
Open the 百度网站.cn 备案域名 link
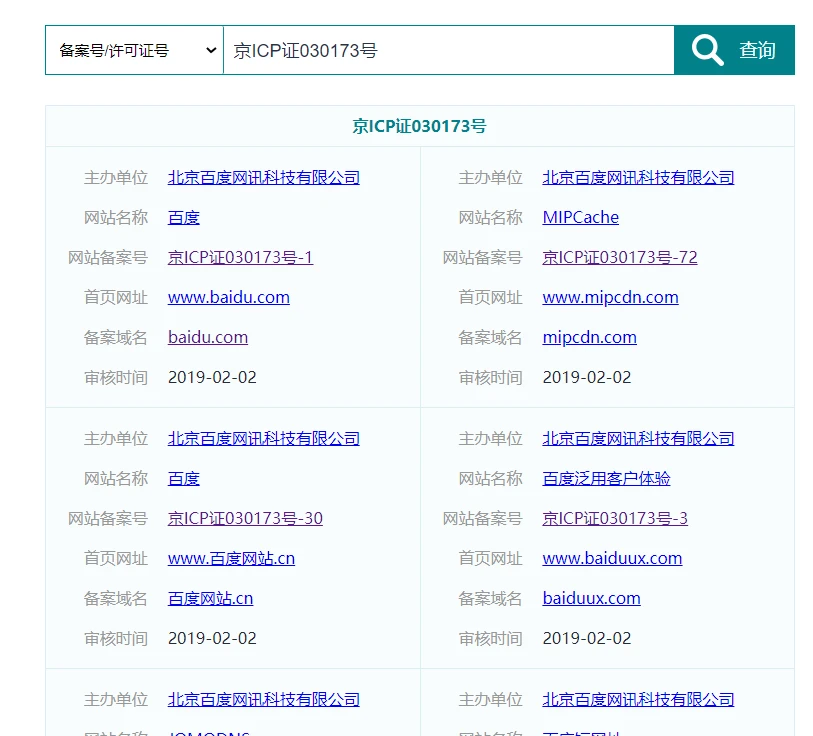[211, 598]
